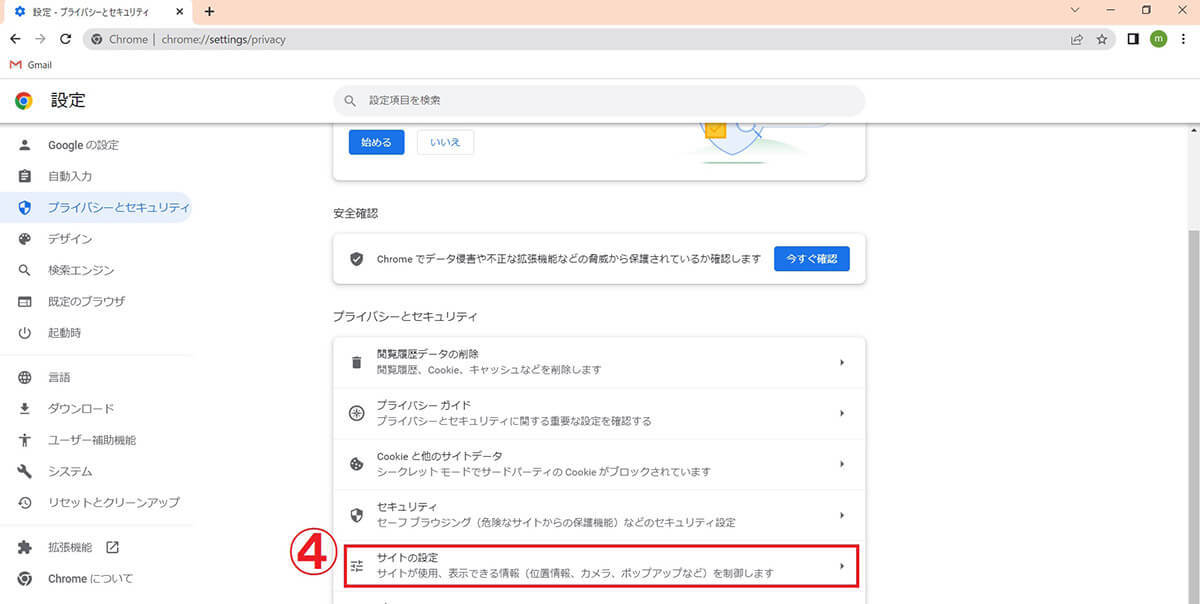The height and width of the screenshot is (604, 1200).
Task: Bookmark page with the star icon
Action: point(1102,39)
